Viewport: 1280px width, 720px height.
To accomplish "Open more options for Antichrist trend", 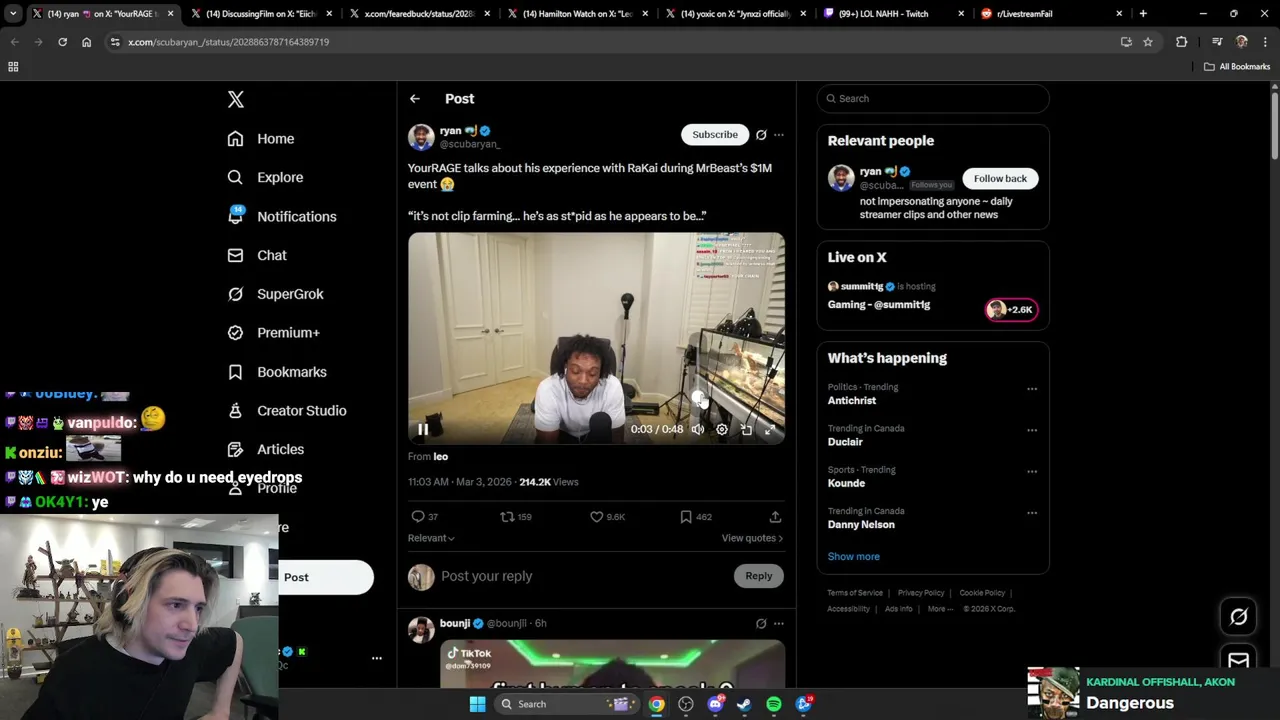I will [1032, 389].
